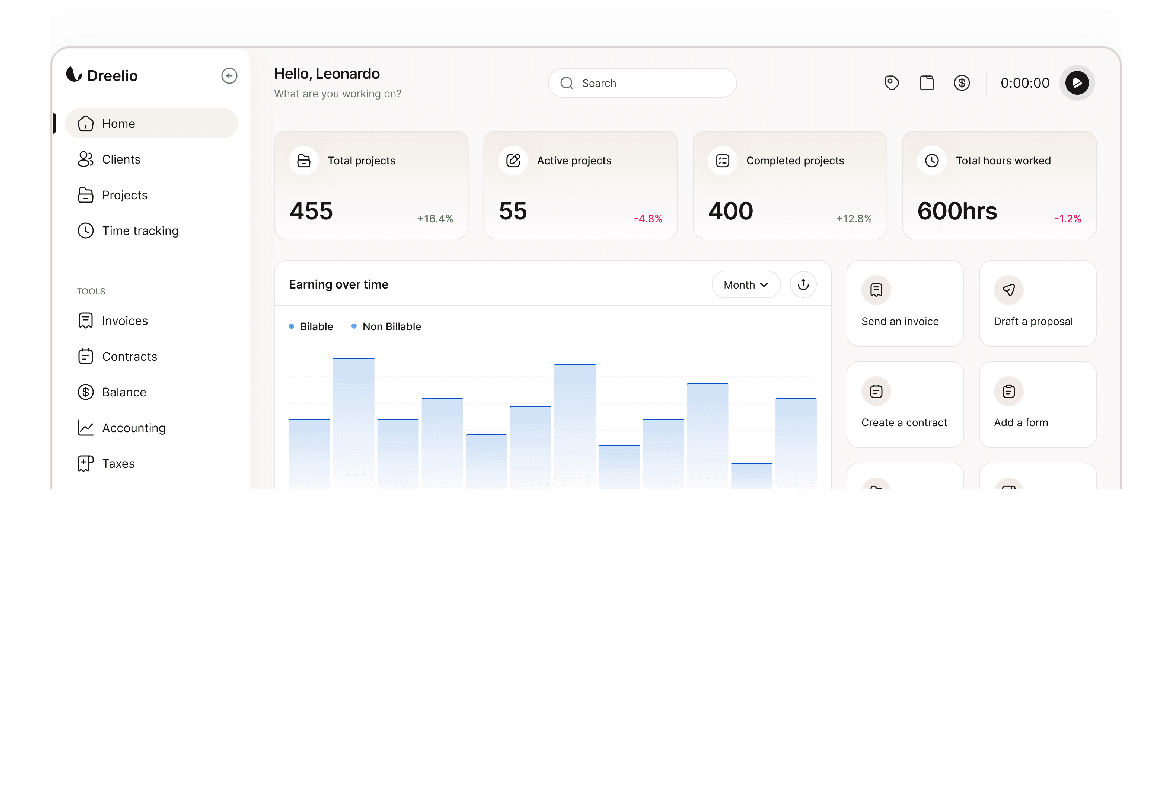Click the Add a form card

coord(1037,404)
